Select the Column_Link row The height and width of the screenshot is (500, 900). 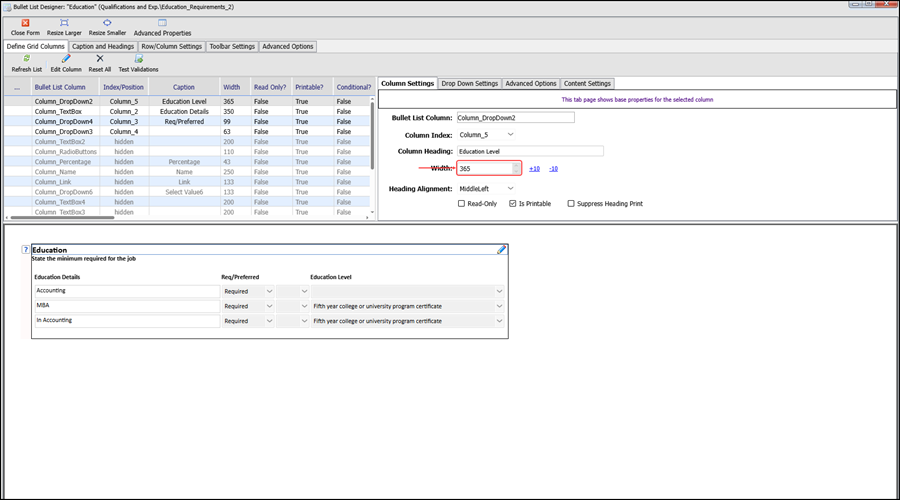[187, 182]
